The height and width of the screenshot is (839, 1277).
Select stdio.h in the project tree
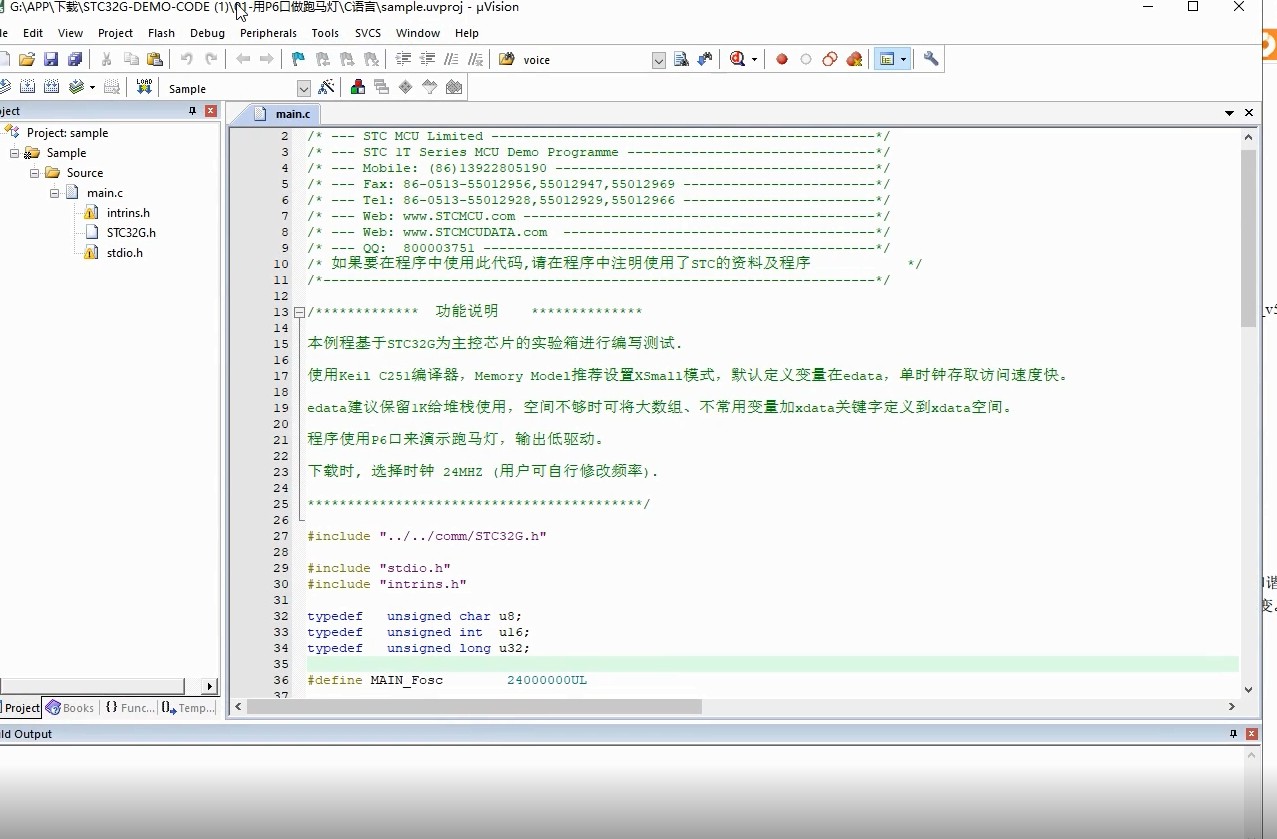125,253
